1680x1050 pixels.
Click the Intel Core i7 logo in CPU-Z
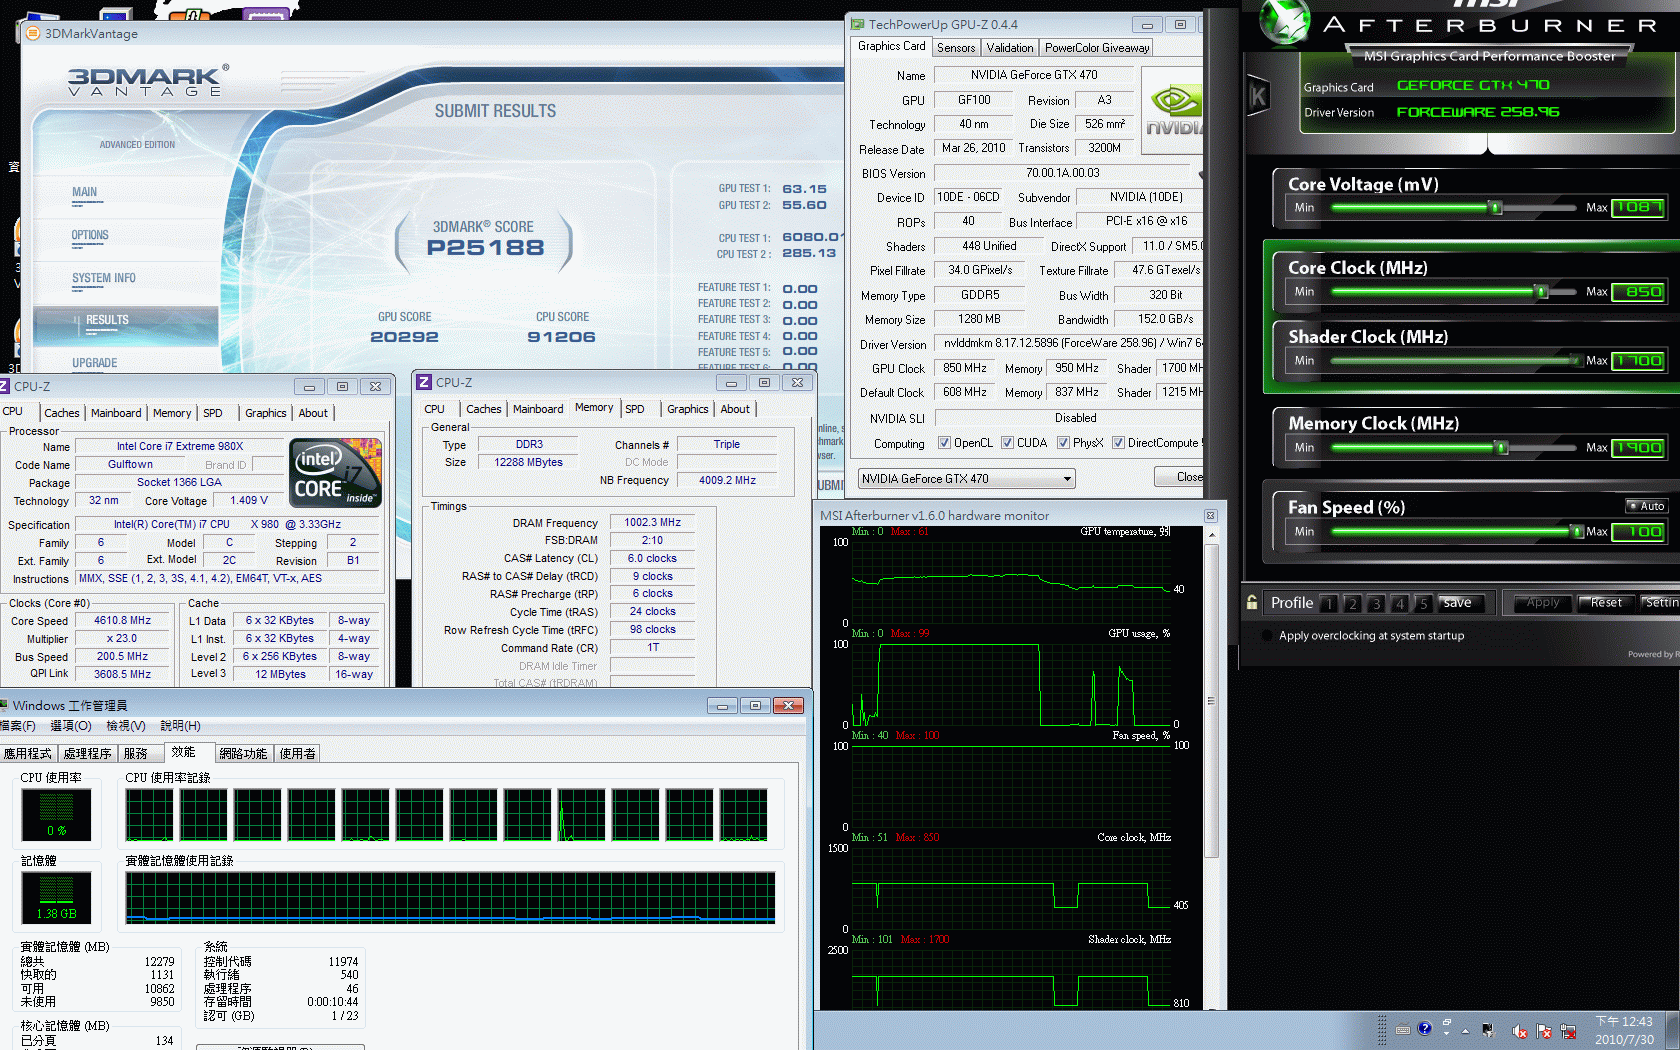click(x=336, y=473)
